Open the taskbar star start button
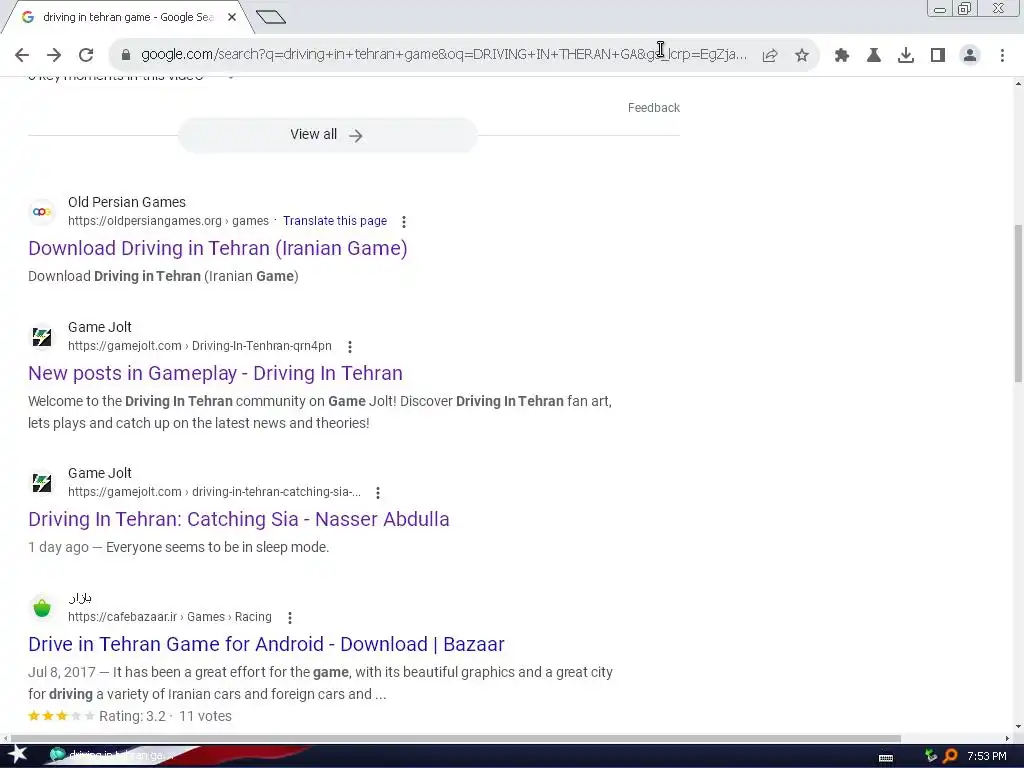Screen dimensions: 1024x768 [x=18, y=755]
